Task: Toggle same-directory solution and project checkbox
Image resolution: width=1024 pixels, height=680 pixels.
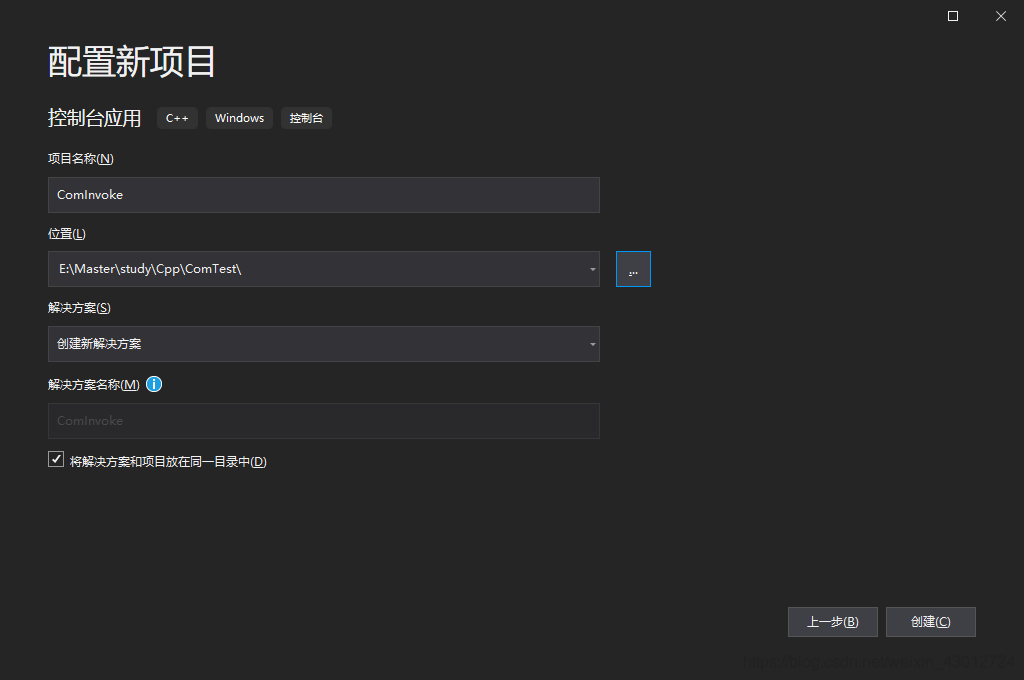Action: (x=56, y=459)
